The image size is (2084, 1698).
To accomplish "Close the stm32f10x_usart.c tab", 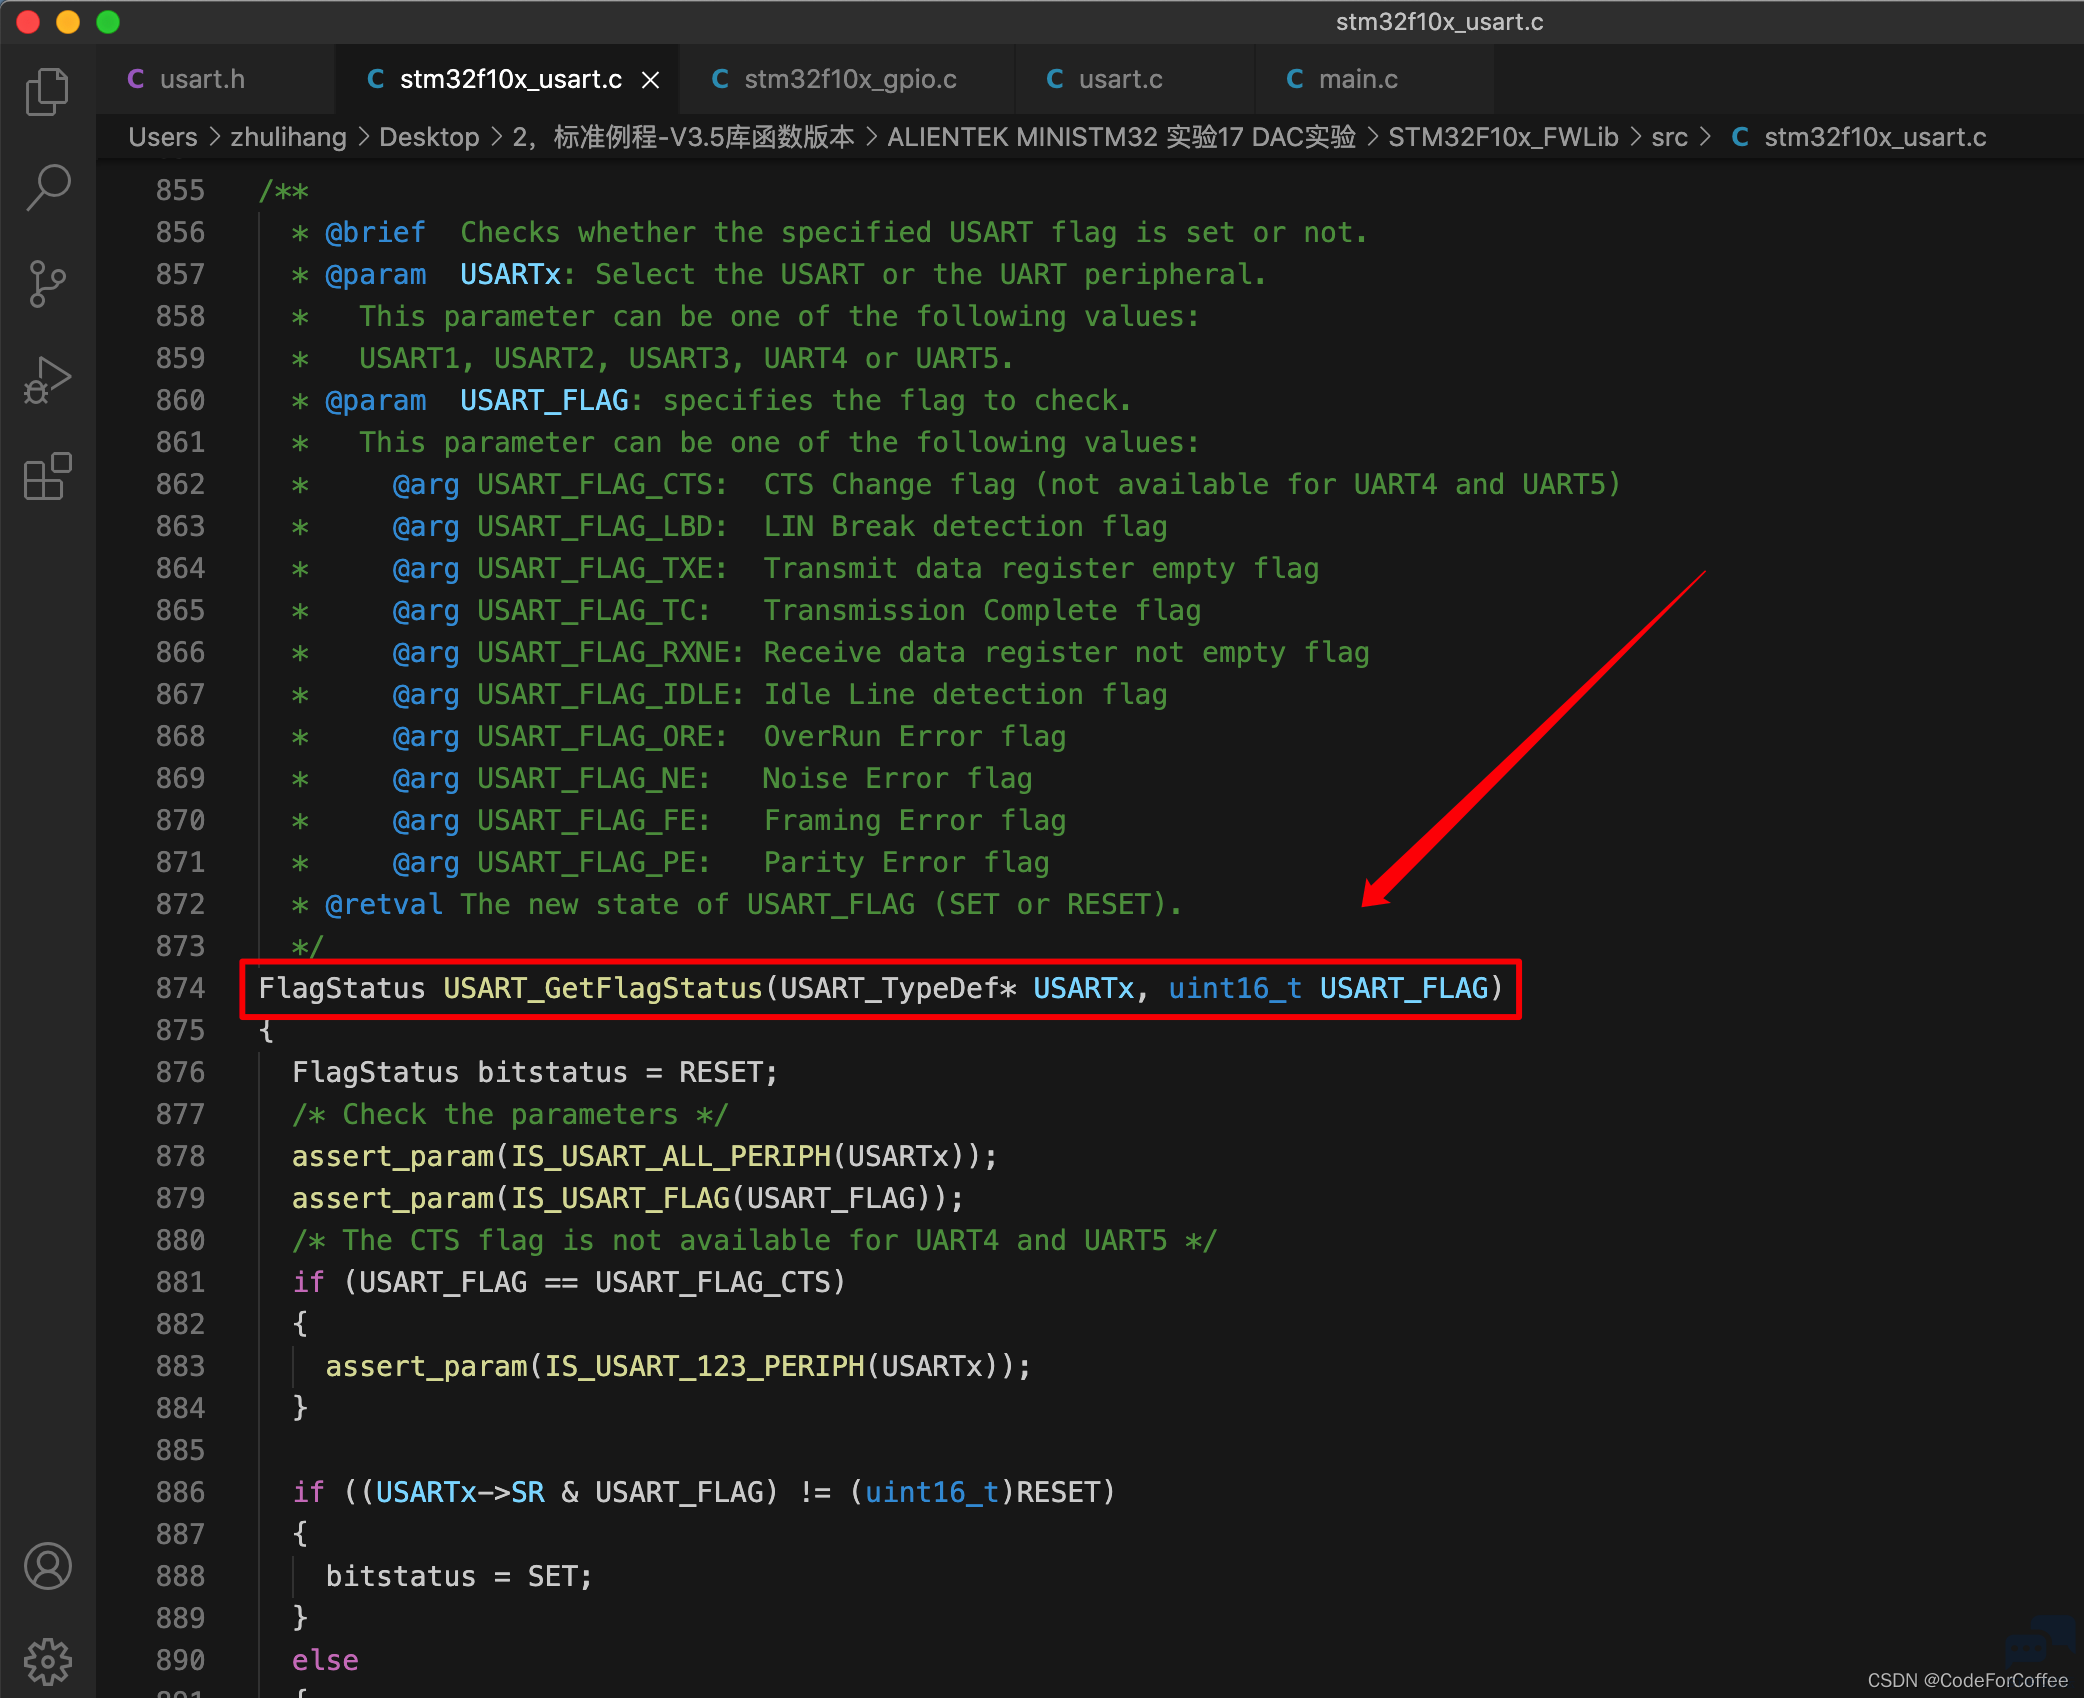I will click(x=650, y=79).
